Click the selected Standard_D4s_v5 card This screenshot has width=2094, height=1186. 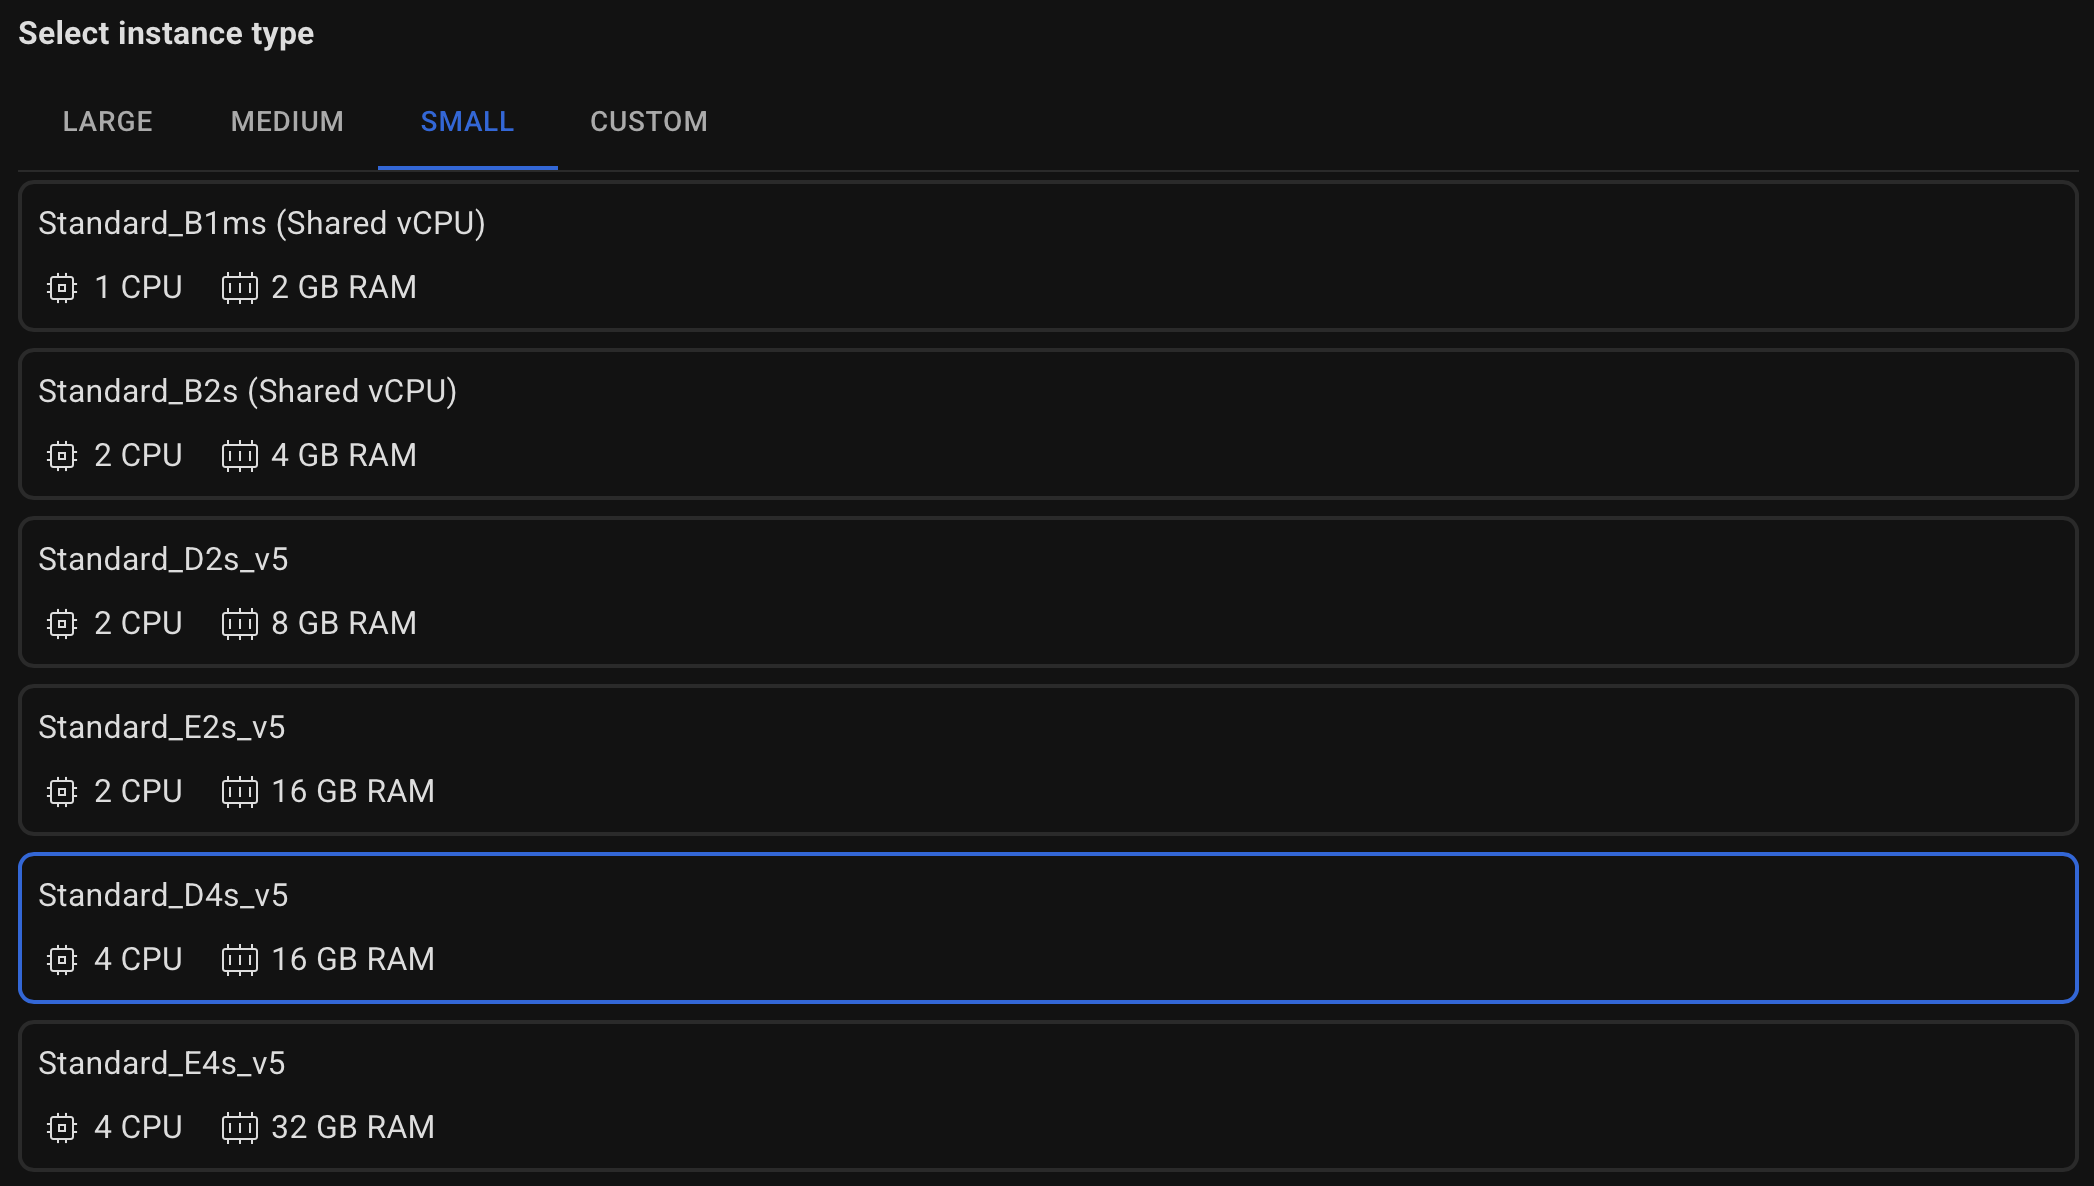point(1048,928)
